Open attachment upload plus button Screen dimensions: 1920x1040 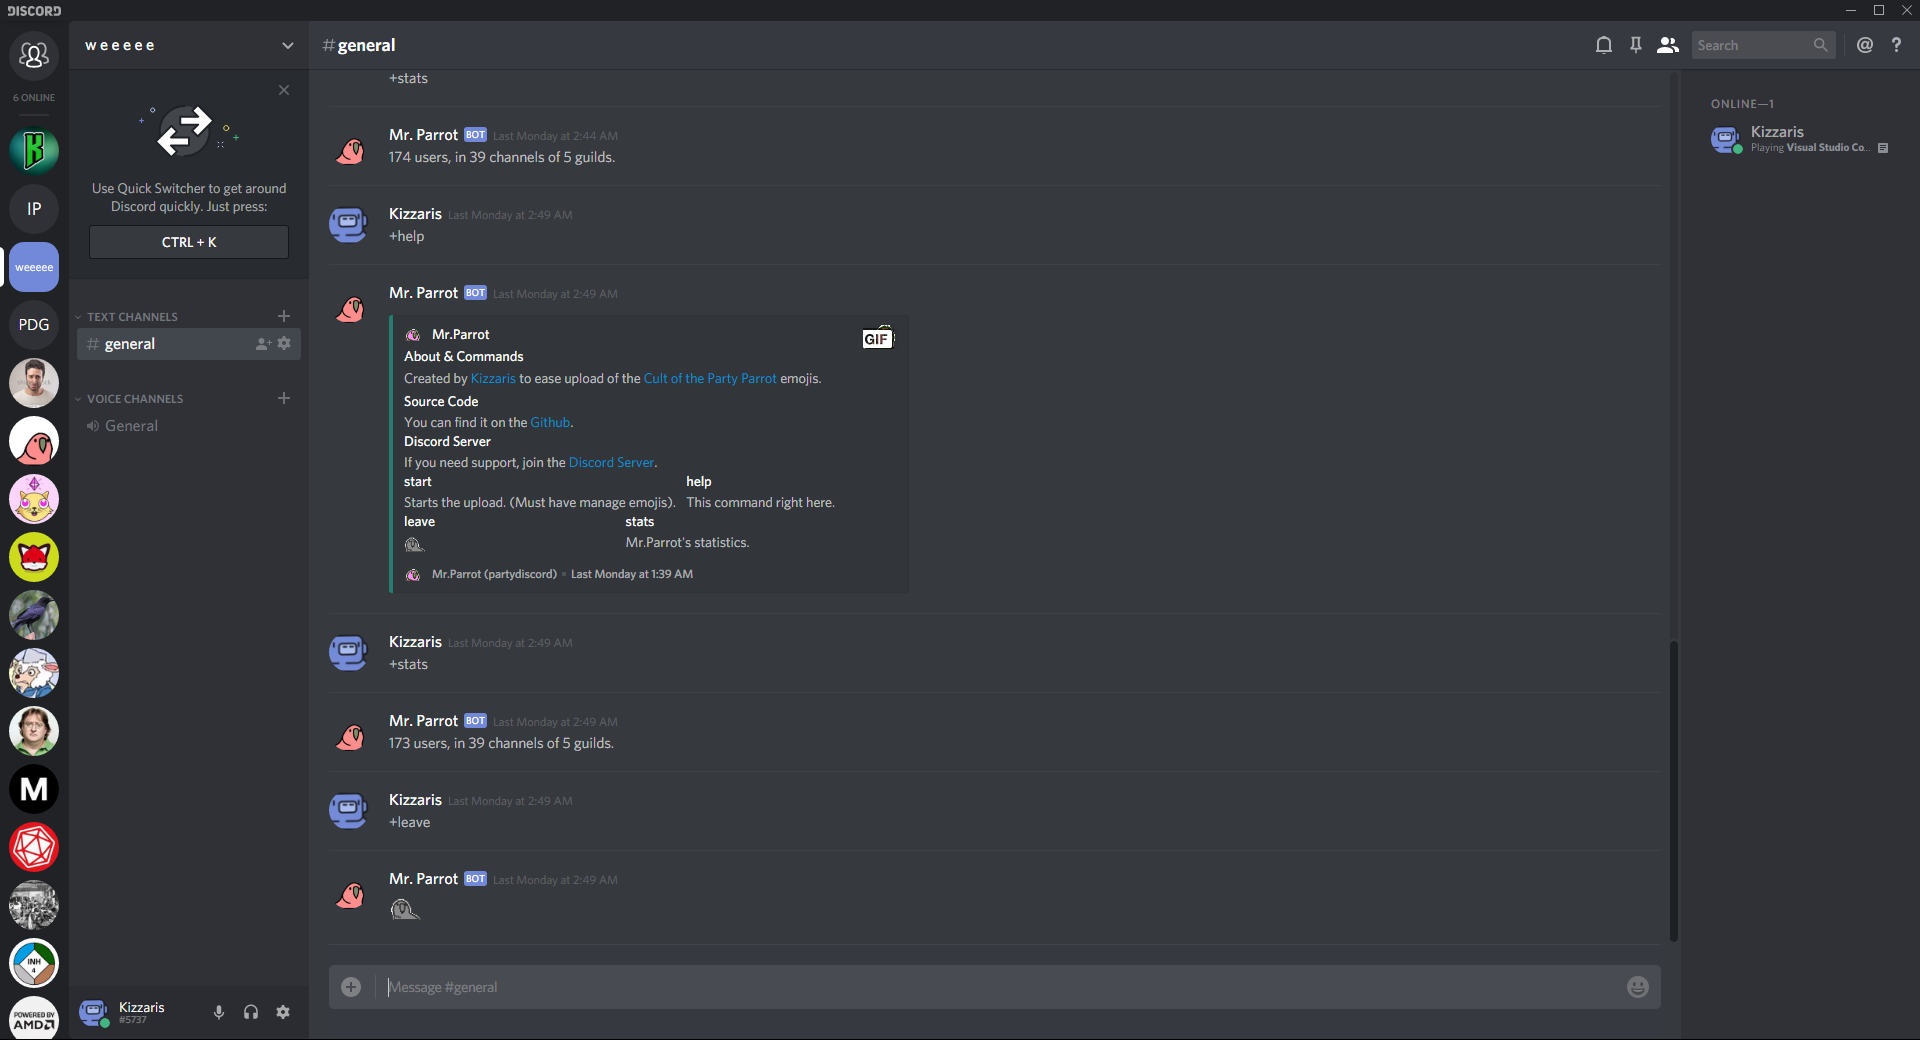pyautogui.click(x=351, y=987)
